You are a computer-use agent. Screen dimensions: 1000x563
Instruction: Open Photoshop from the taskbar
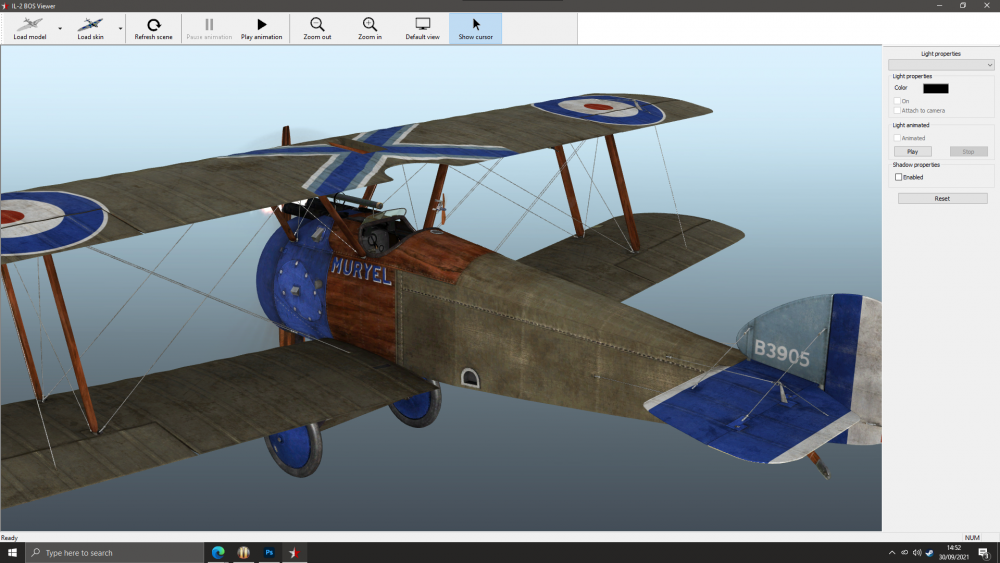pos(269,552)
